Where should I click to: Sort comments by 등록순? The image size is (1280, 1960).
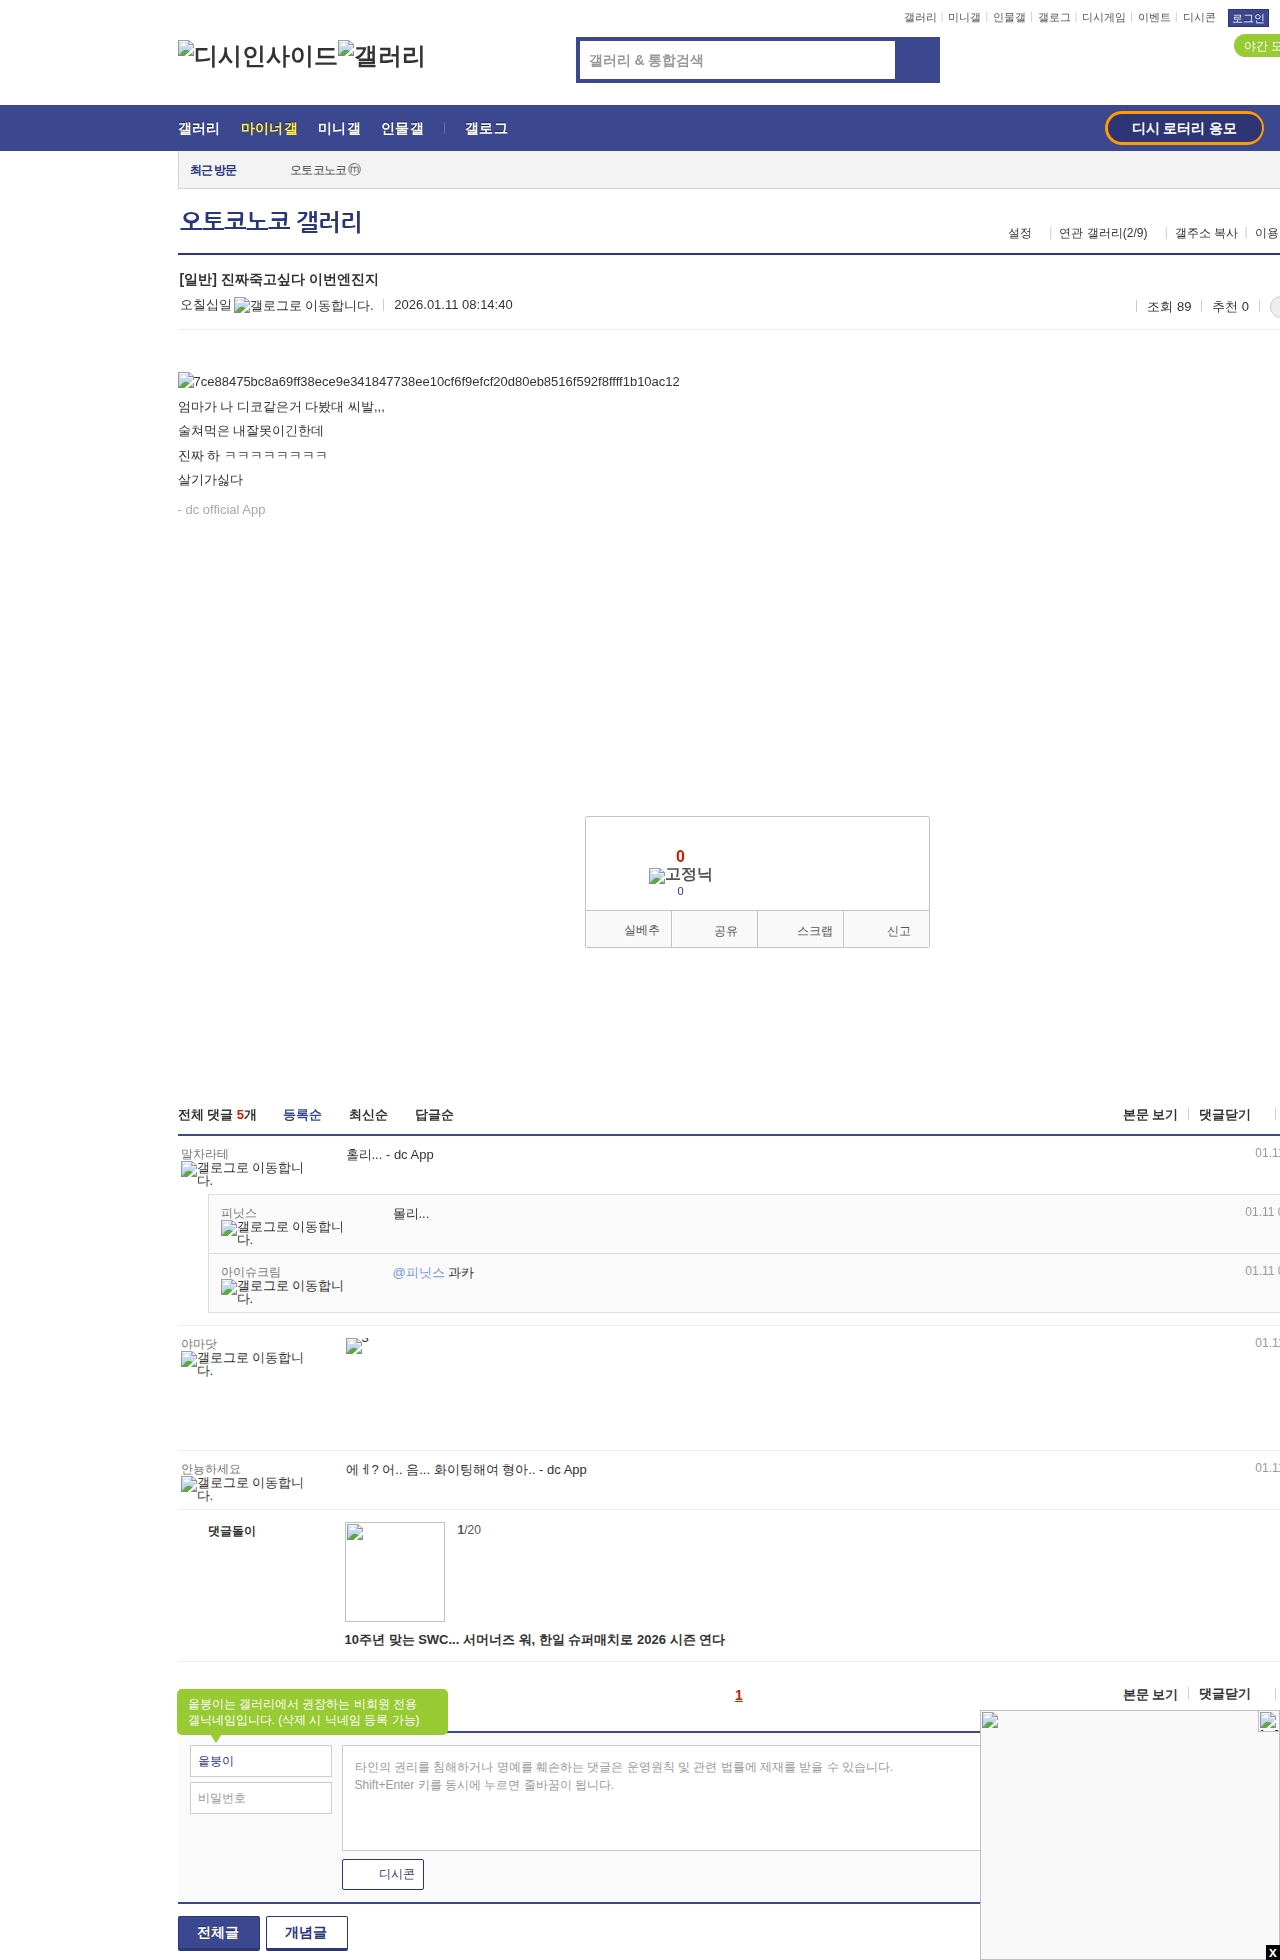pyautogui.click(x=302, y=1115)
